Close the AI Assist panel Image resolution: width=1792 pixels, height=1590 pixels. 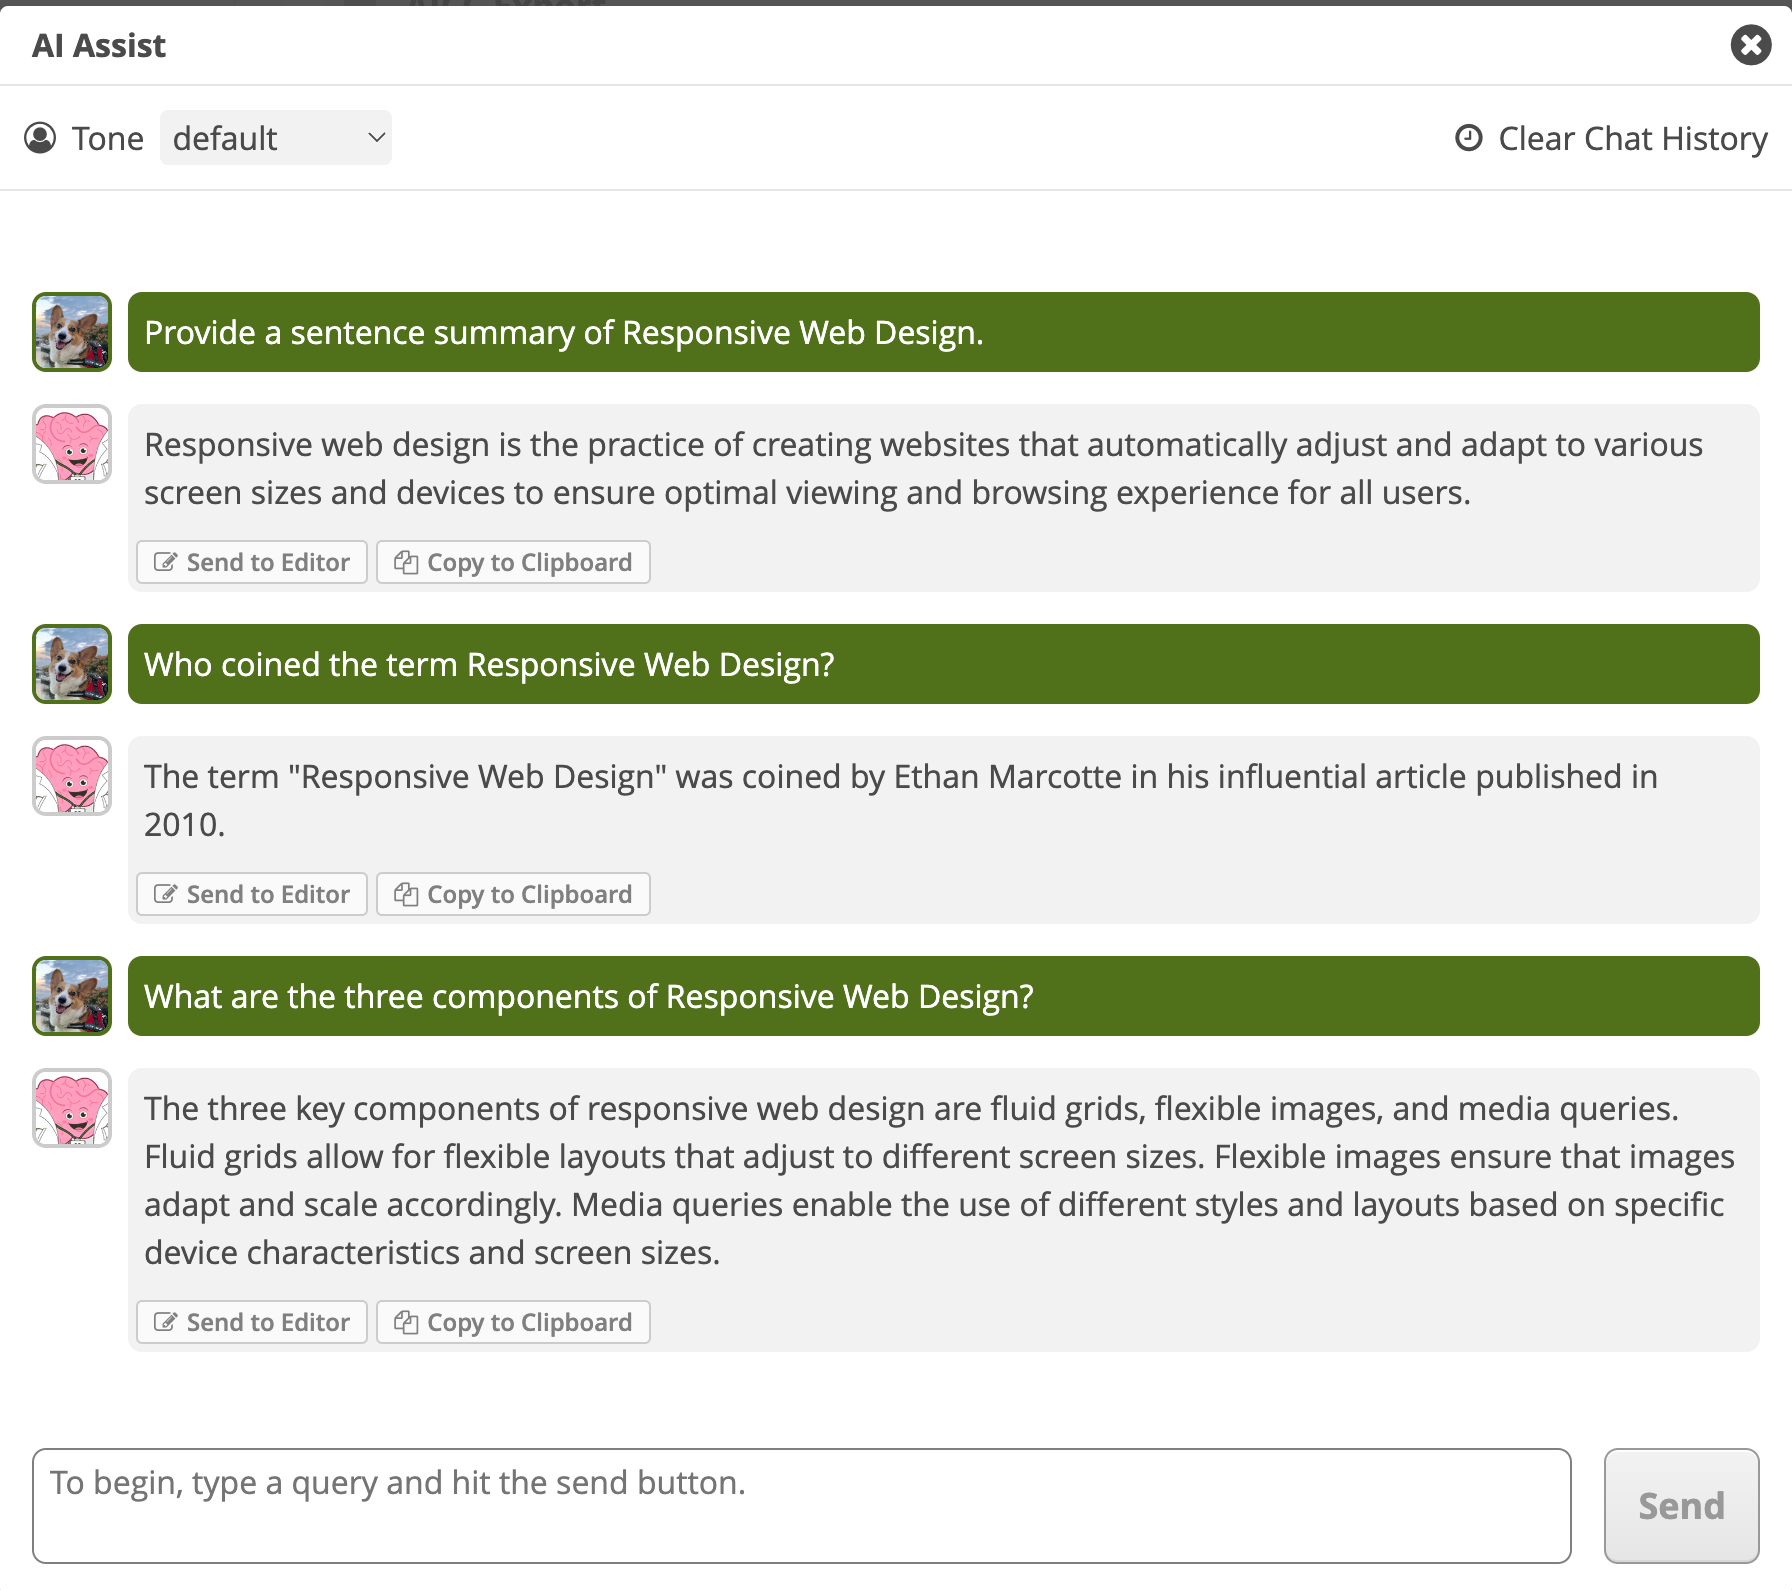pos(1751,45)
